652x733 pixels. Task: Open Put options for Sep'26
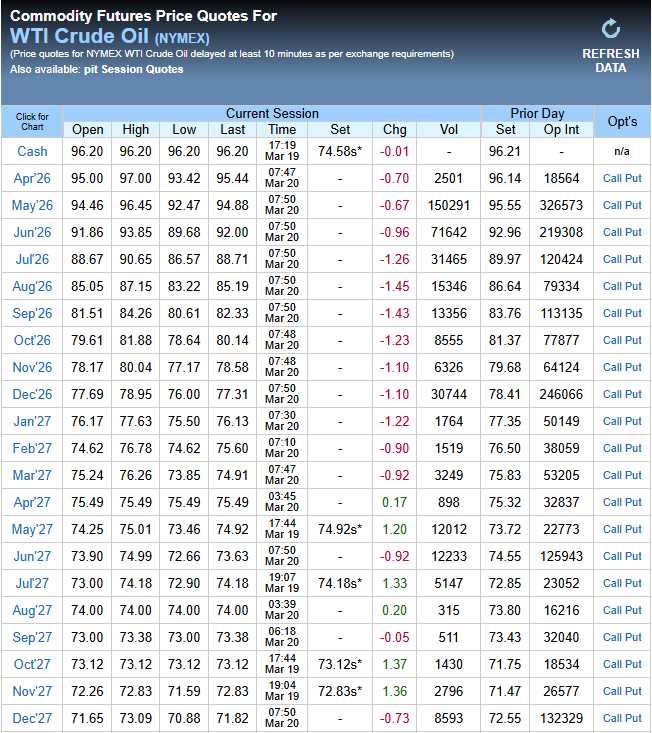(x=634, y=313)
